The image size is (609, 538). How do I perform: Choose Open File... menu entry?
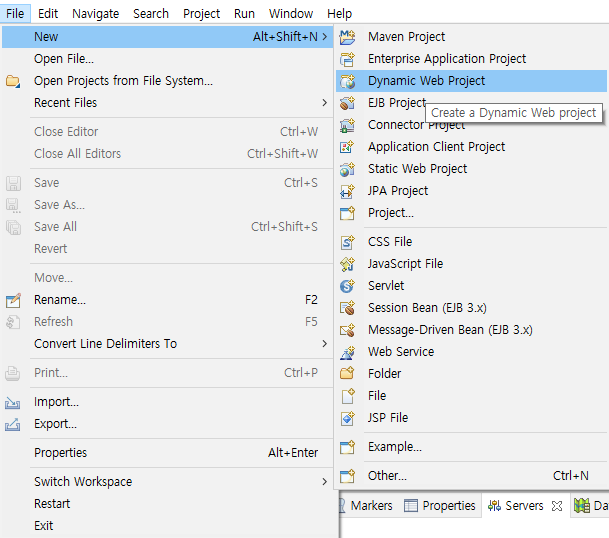tap(167, 59)
